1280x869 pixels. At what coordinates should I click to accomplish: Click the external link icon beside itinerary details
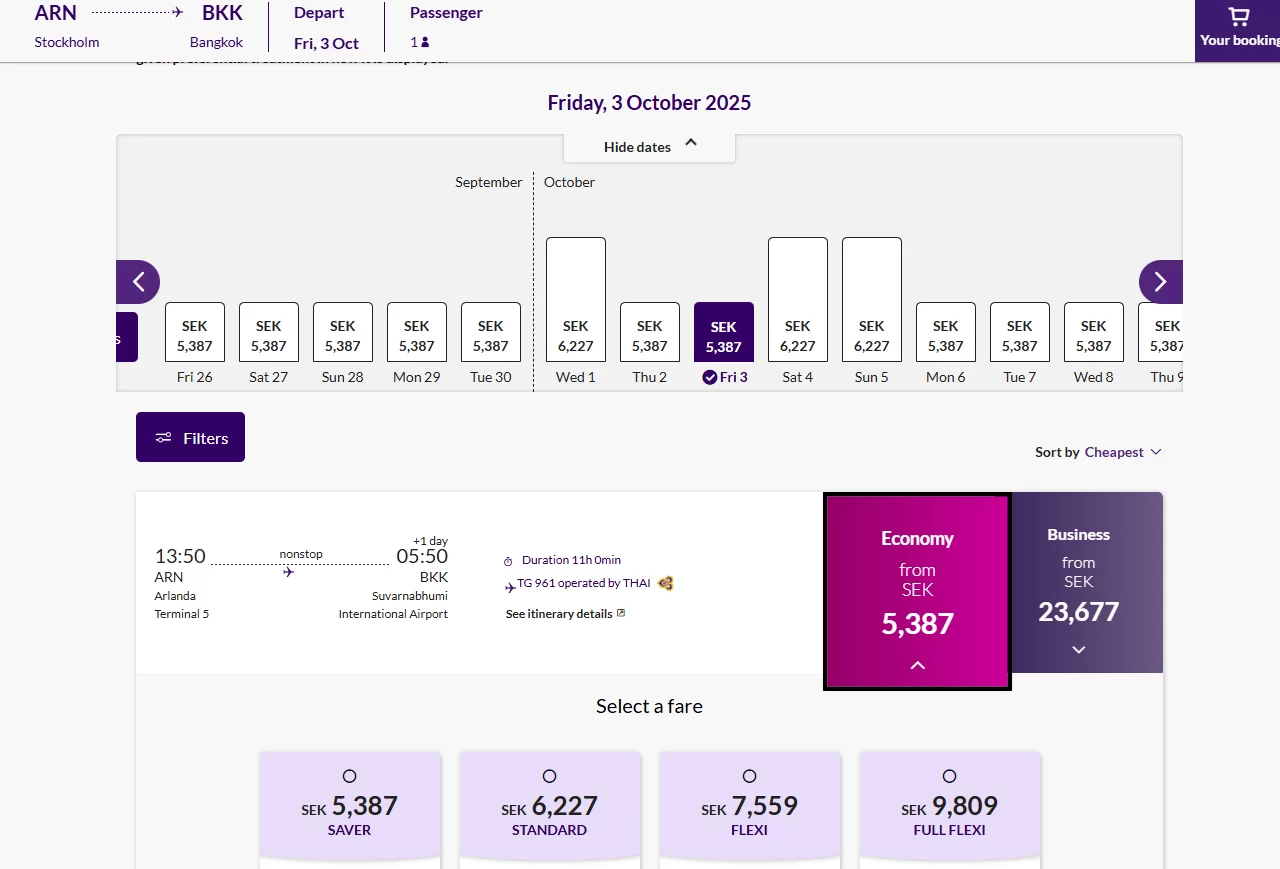coord(621,613)
